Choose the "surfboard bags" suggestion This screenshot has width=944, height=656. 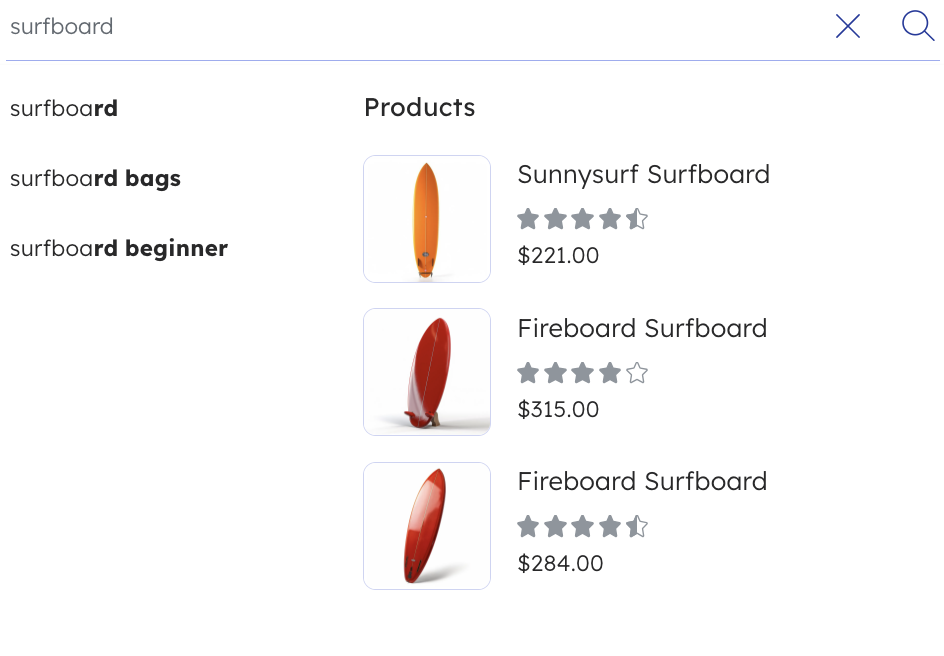pyautogui.click(x=95, y=179)
